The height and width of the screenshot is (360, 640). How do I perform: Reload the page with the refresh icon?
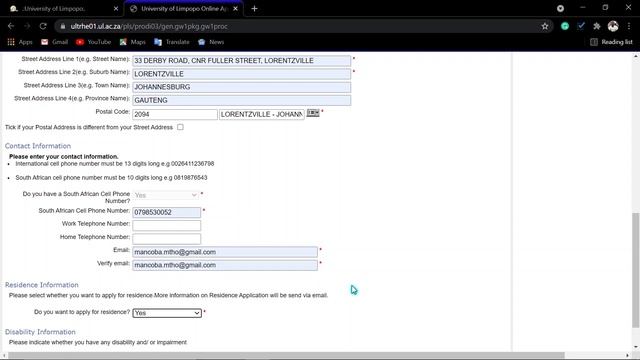pos(43,26)
